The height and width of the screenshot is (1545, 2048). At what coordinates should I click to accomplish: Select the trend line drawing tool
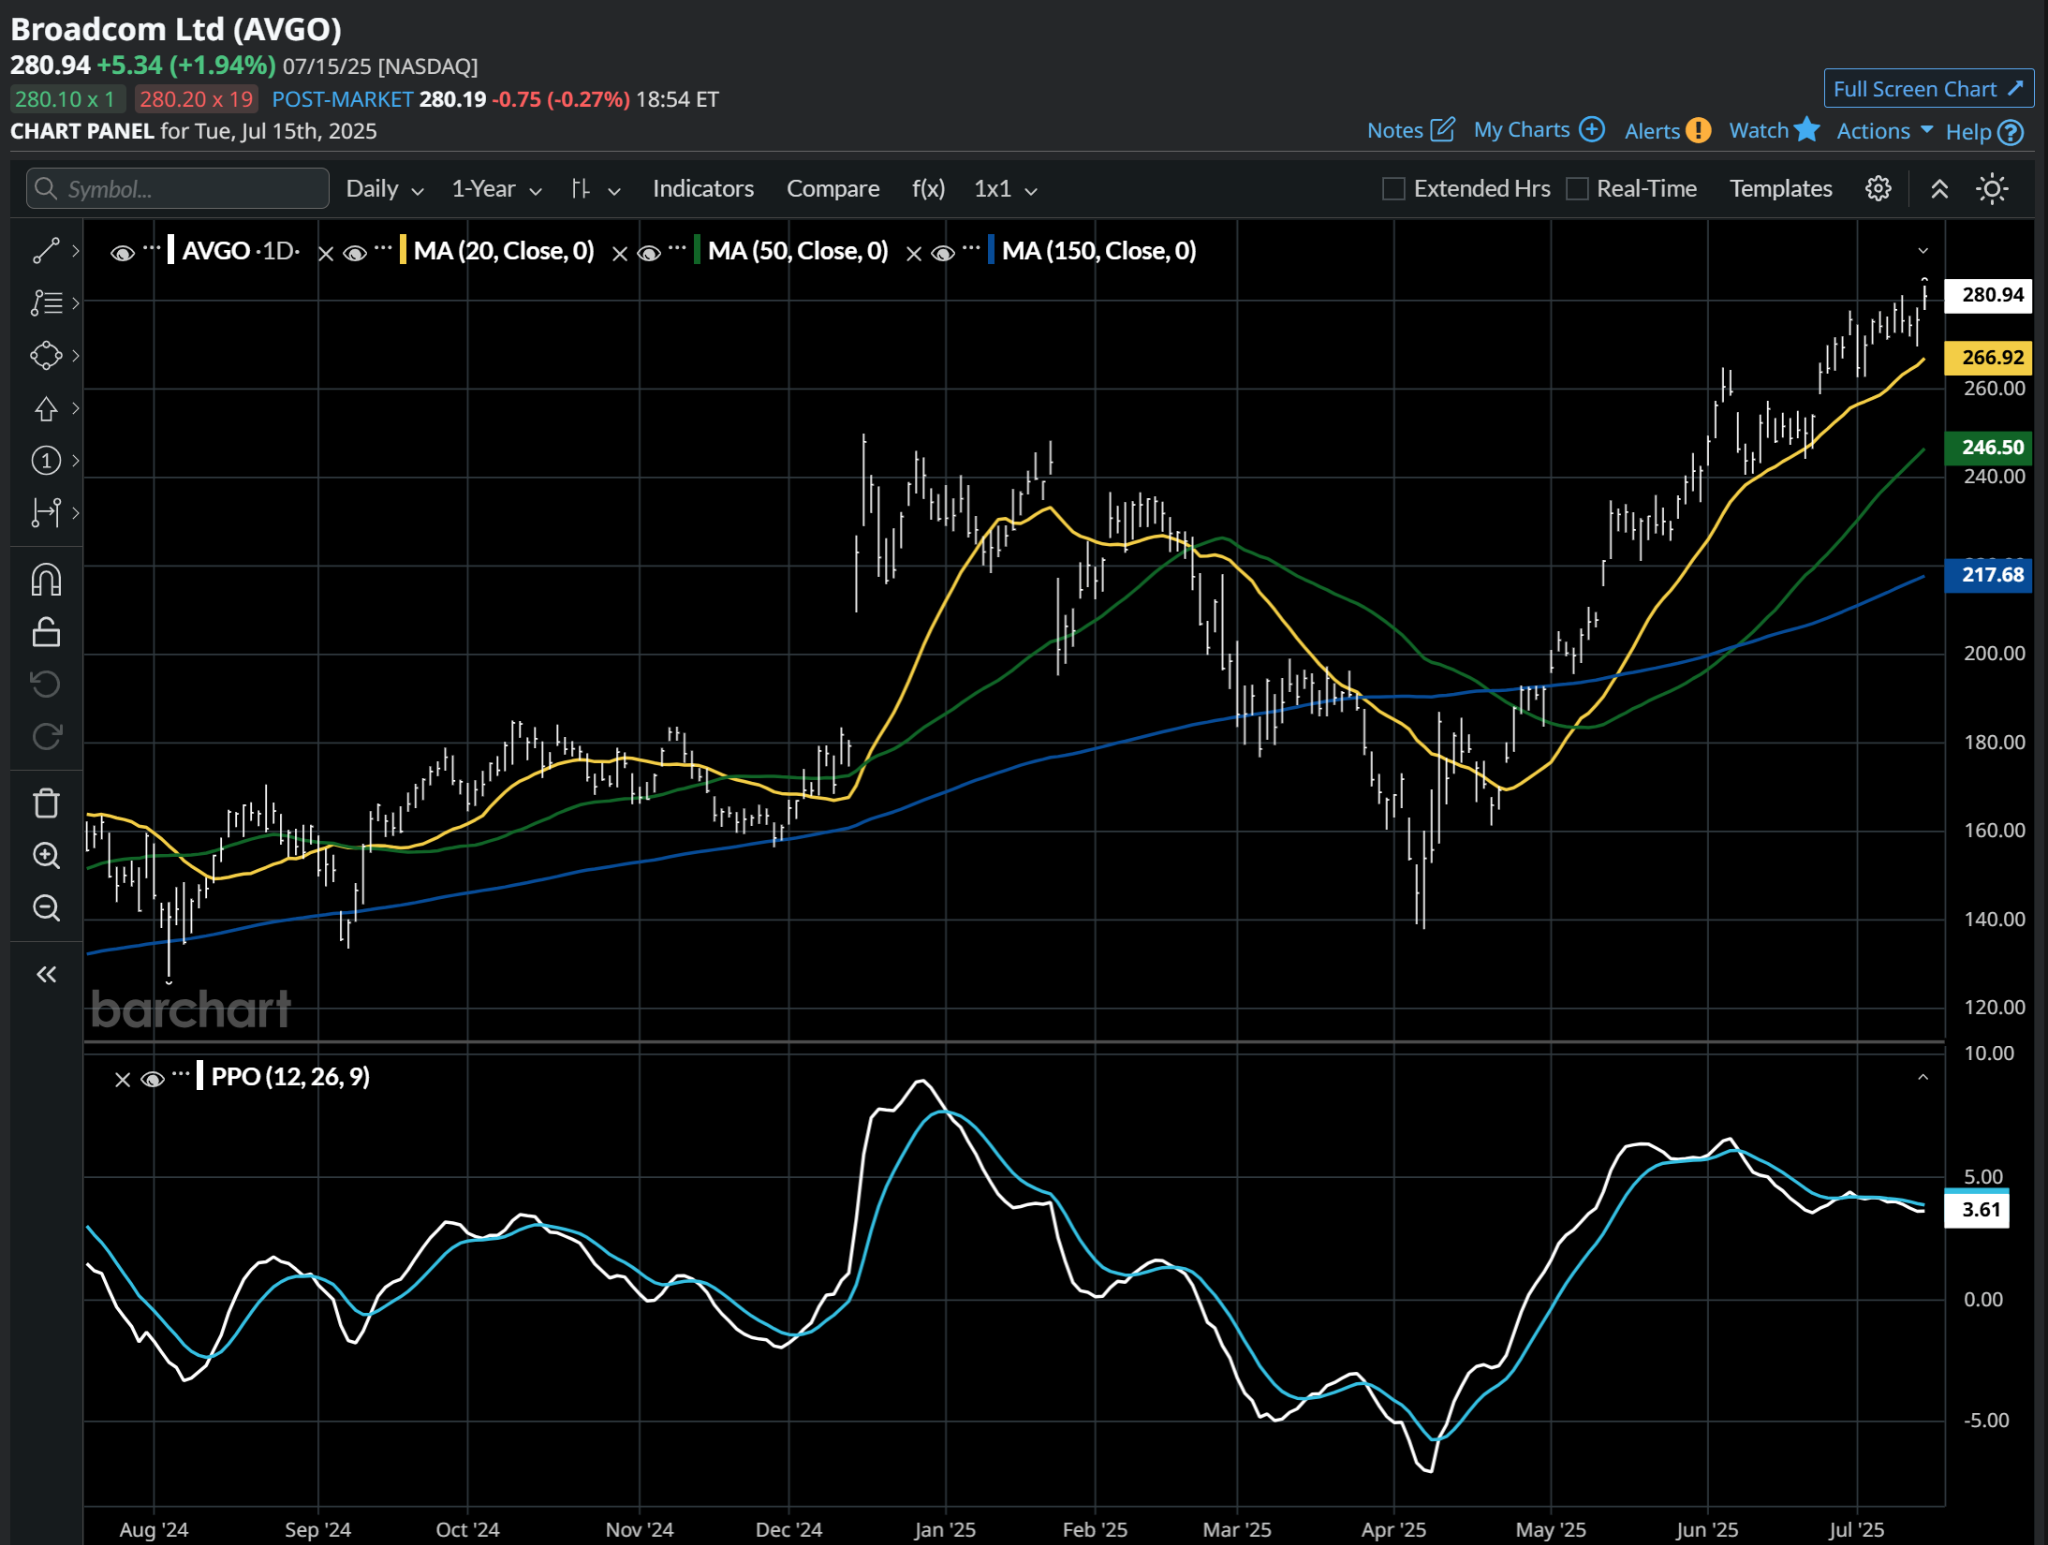click(x=46, y=250)
